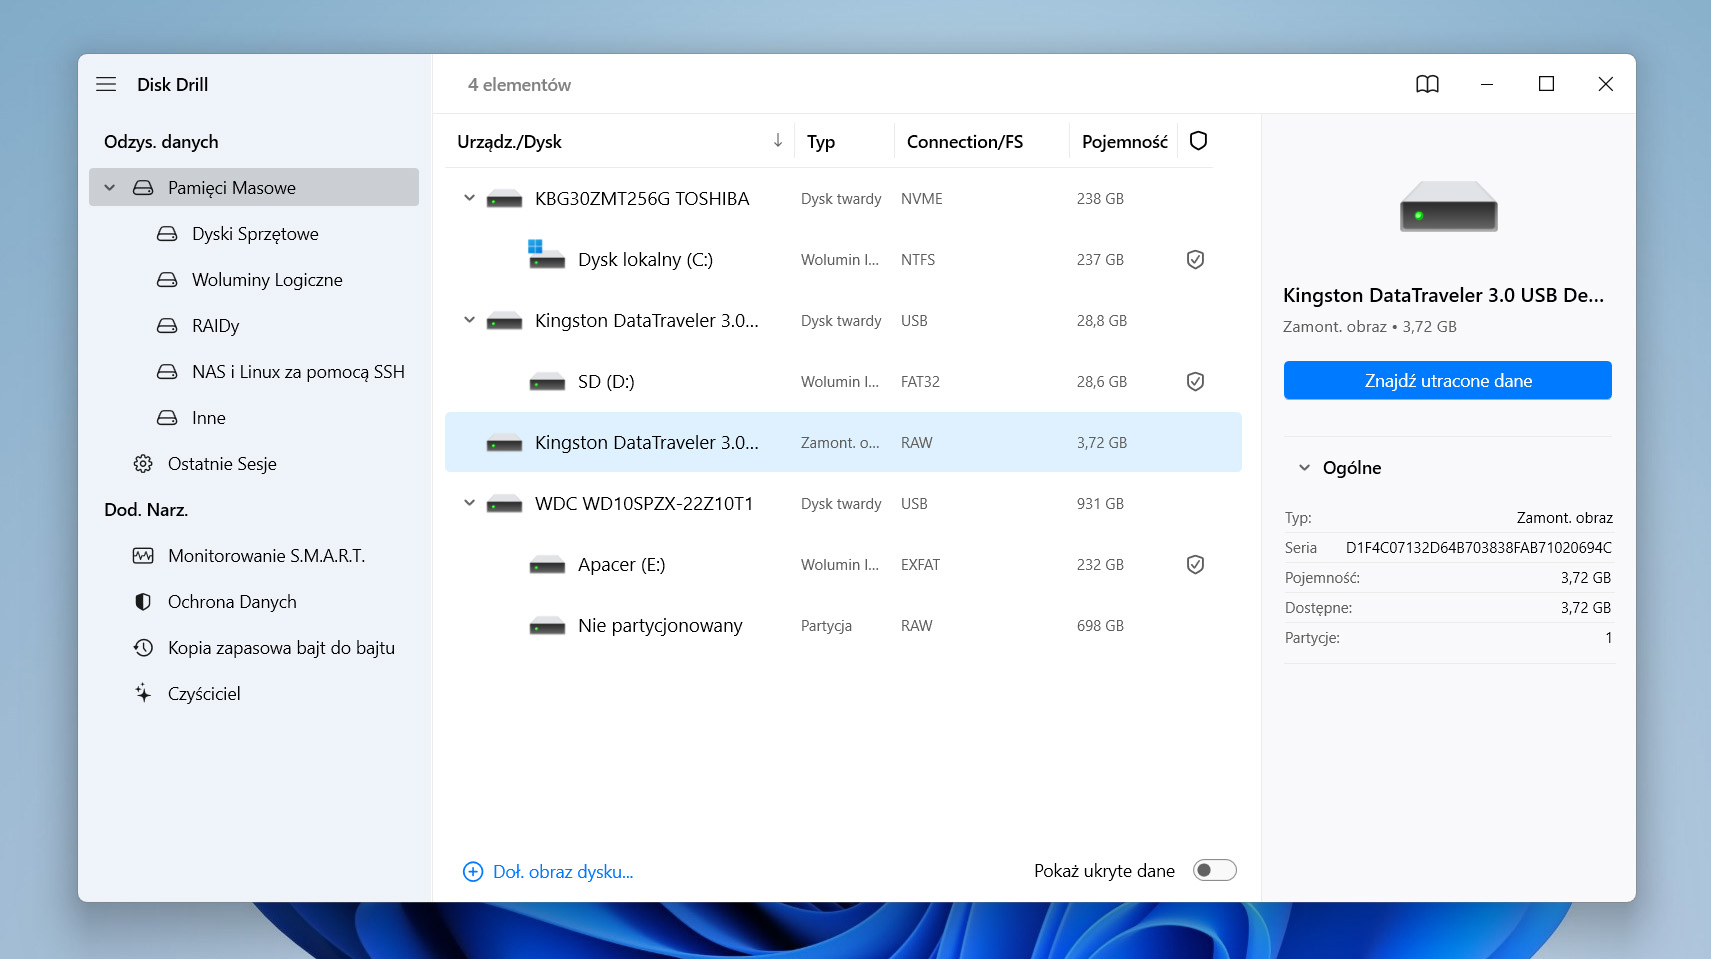
Task: Open Ochrona Danych tool
Action: click(x=232, y=602)
